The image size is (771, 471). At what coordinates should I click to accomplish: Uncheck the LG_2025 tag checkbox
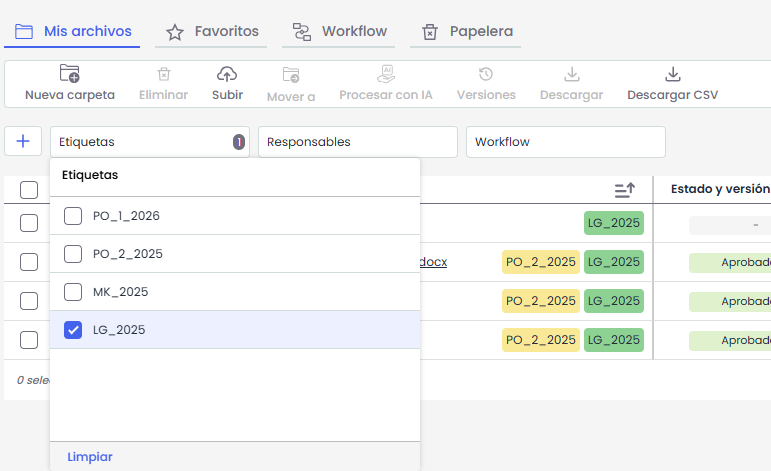pyautogui.click(x=73, y=330)
